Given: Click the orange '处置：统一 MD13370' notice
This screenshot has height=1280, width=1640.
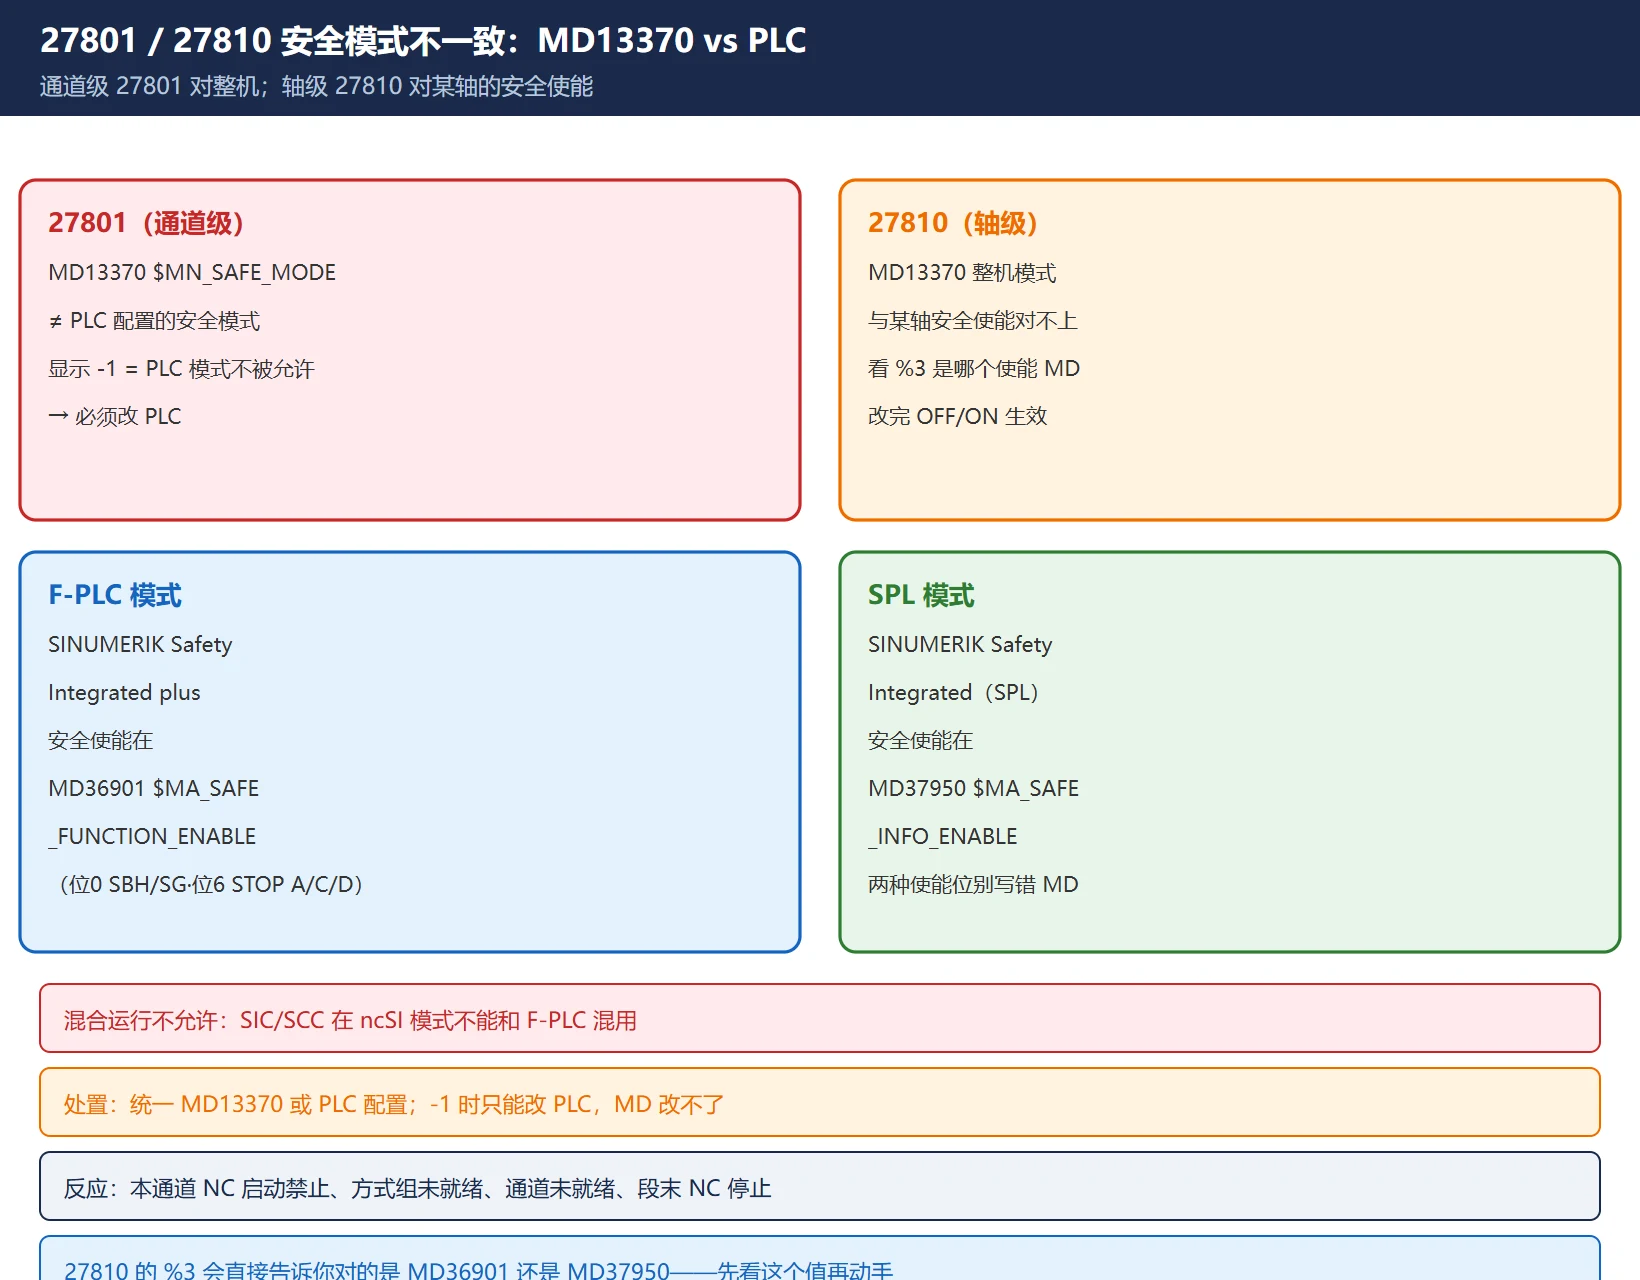Looking at the screenshot, I should tap(820, 1102).
